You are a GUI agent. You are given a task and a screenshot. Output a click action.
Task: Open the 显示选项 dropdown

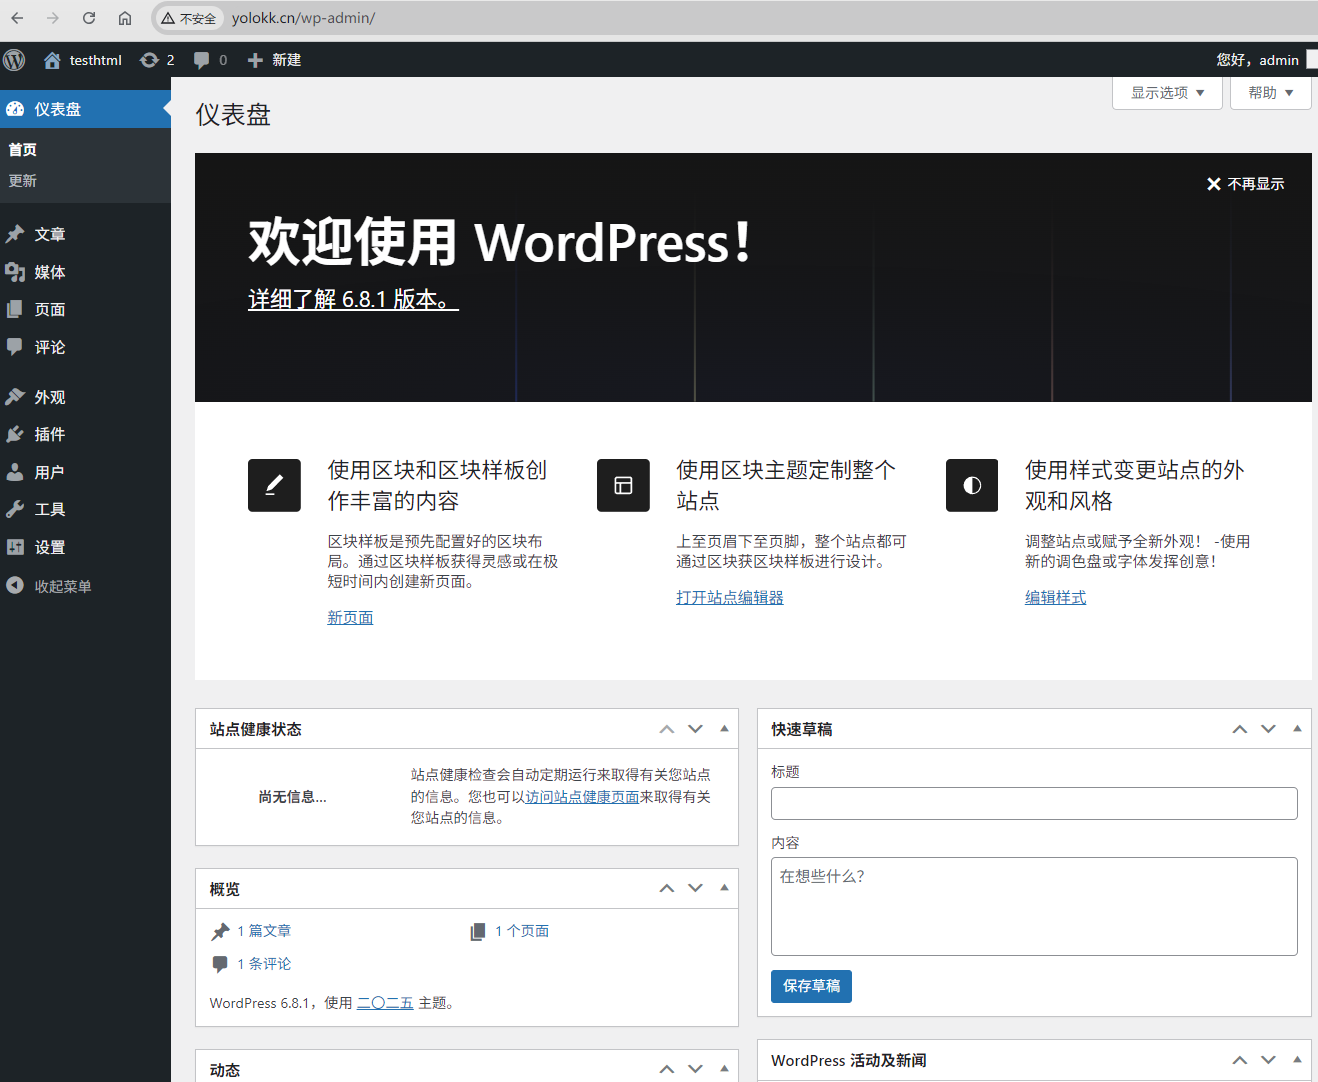[x=1167, y=93]
